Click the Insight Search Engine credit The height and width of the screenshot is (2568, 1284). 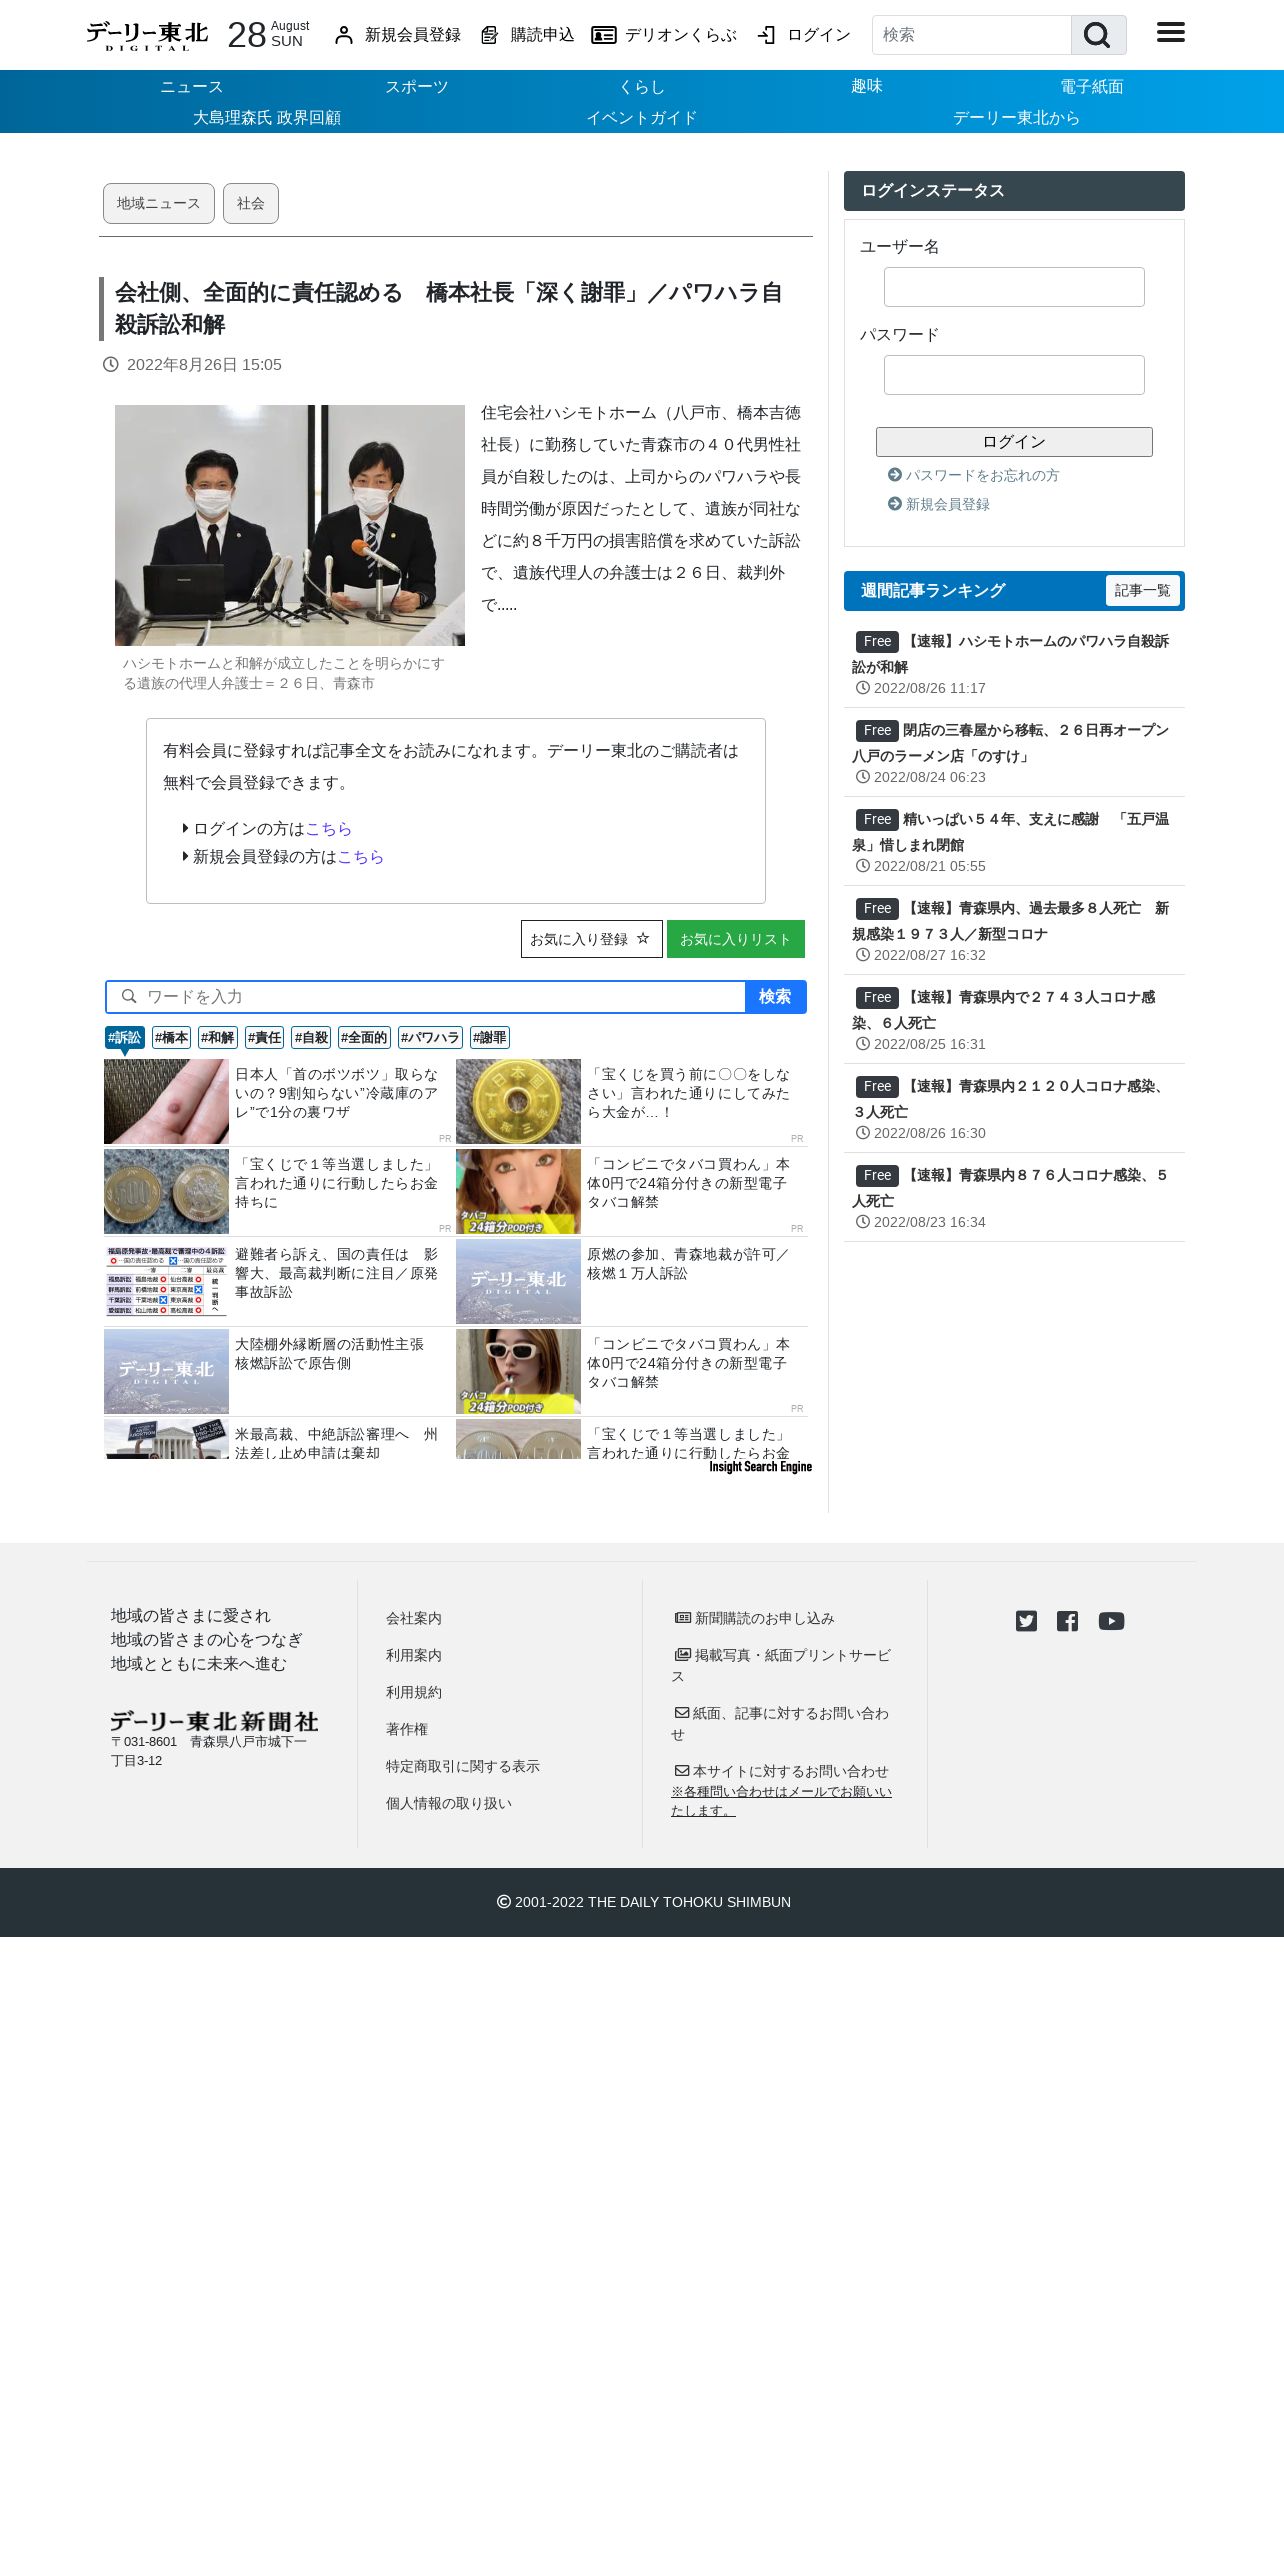pos(760,1467)
